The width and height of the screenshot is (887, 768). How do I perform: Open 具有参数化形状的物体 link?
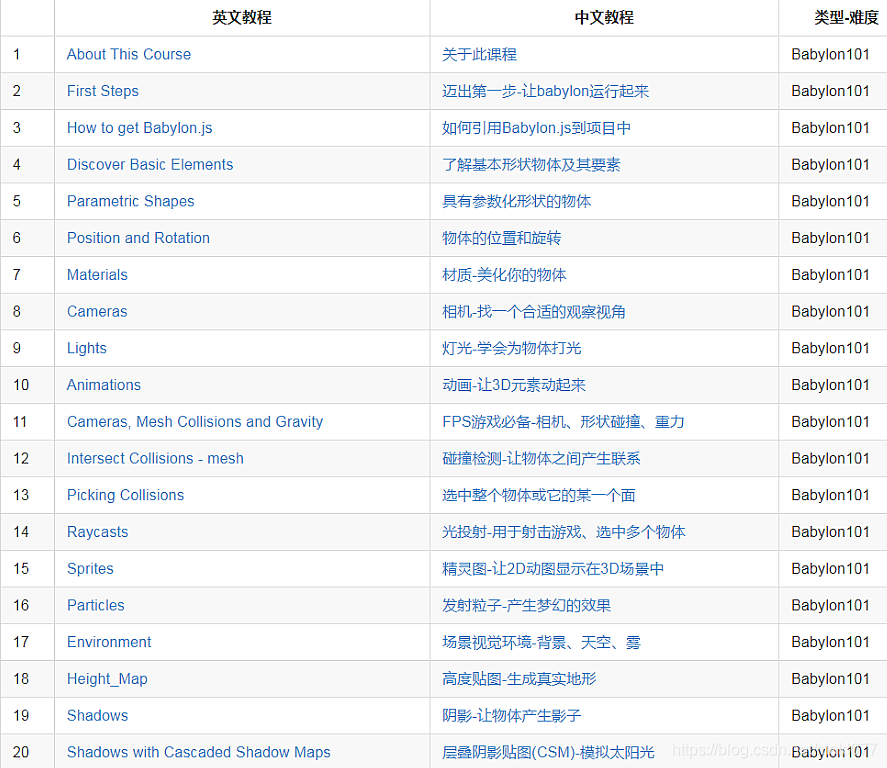coord(516,201)
